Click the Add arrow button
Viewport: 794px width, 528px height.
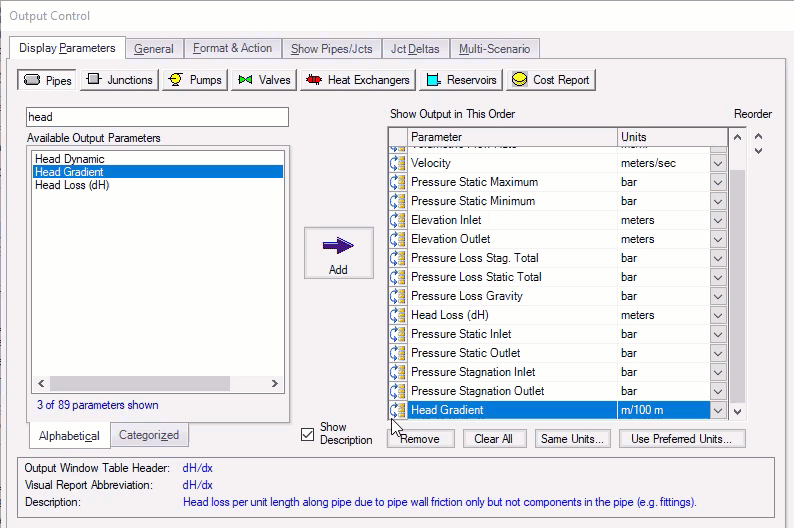click(338, 253)
